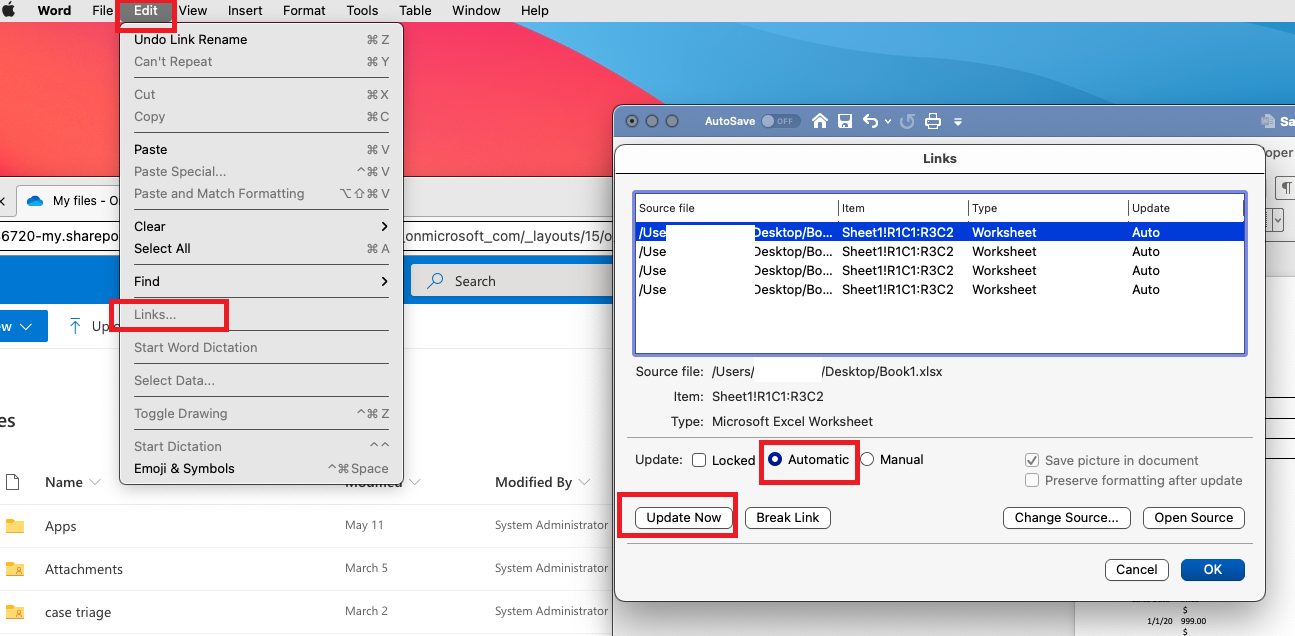The height and width of the screenshot is (636, 1295).
Task: Open the Table menu
Action: 415,10
